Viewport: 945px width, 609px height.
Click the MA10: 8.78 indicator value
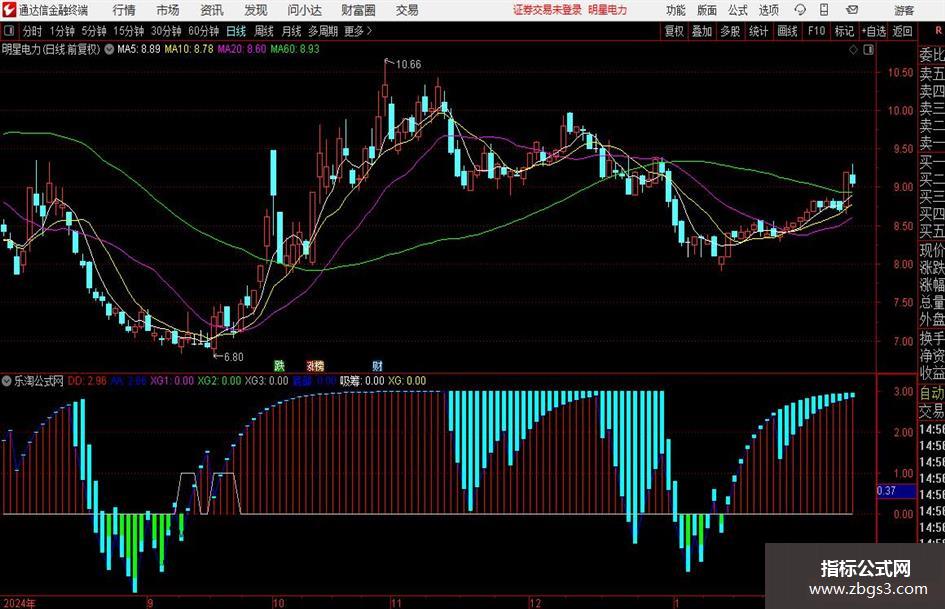pyautogui.click(x=189, y=49)
